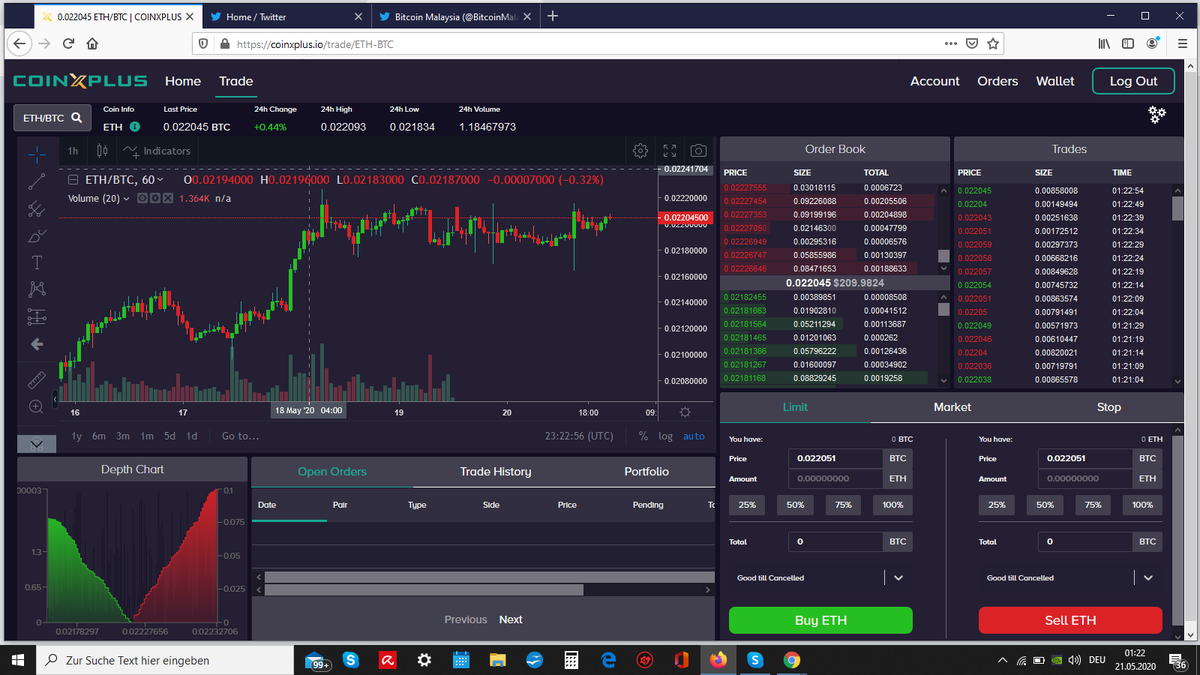Click the buy Amount input field
Screen dimensions: 1200x675
[x=835, y=479]
